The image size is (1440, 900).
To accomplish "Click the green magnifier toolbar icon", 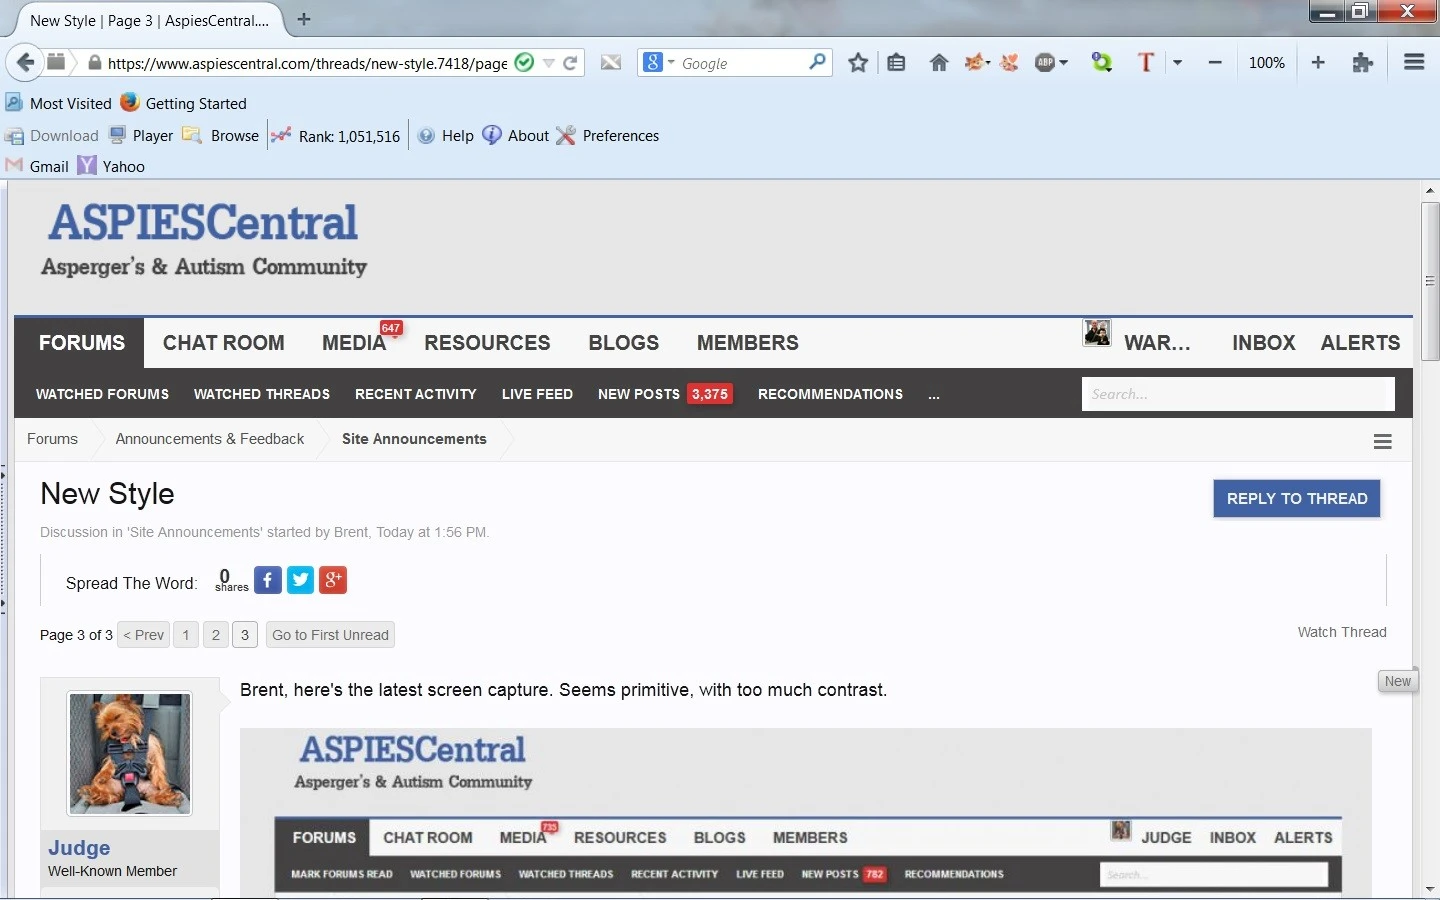I will click(x=1101, y=63).
